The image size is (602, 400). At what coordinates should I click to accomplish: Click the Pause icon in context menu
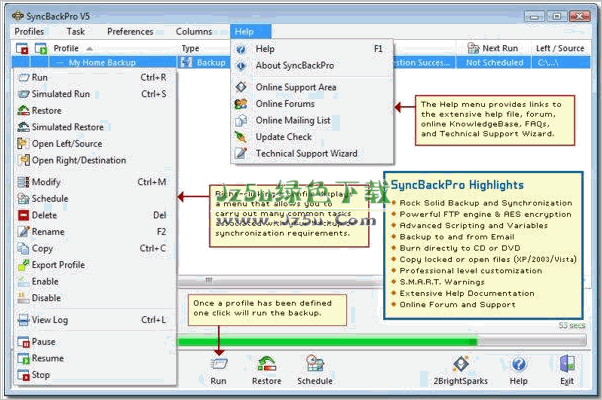pyautogui.click(x=23, y=342)
